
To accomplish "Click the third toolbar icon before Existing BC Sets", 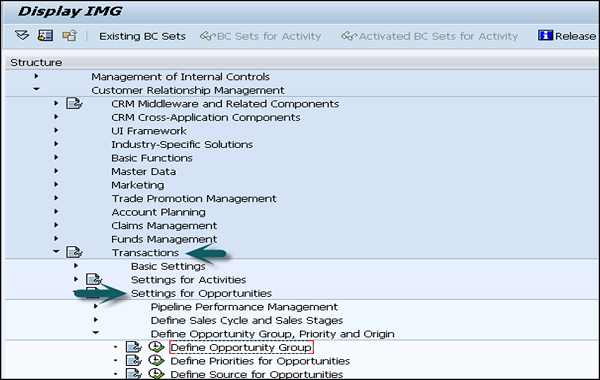I will pyautogui.click(x=70, y=36).
